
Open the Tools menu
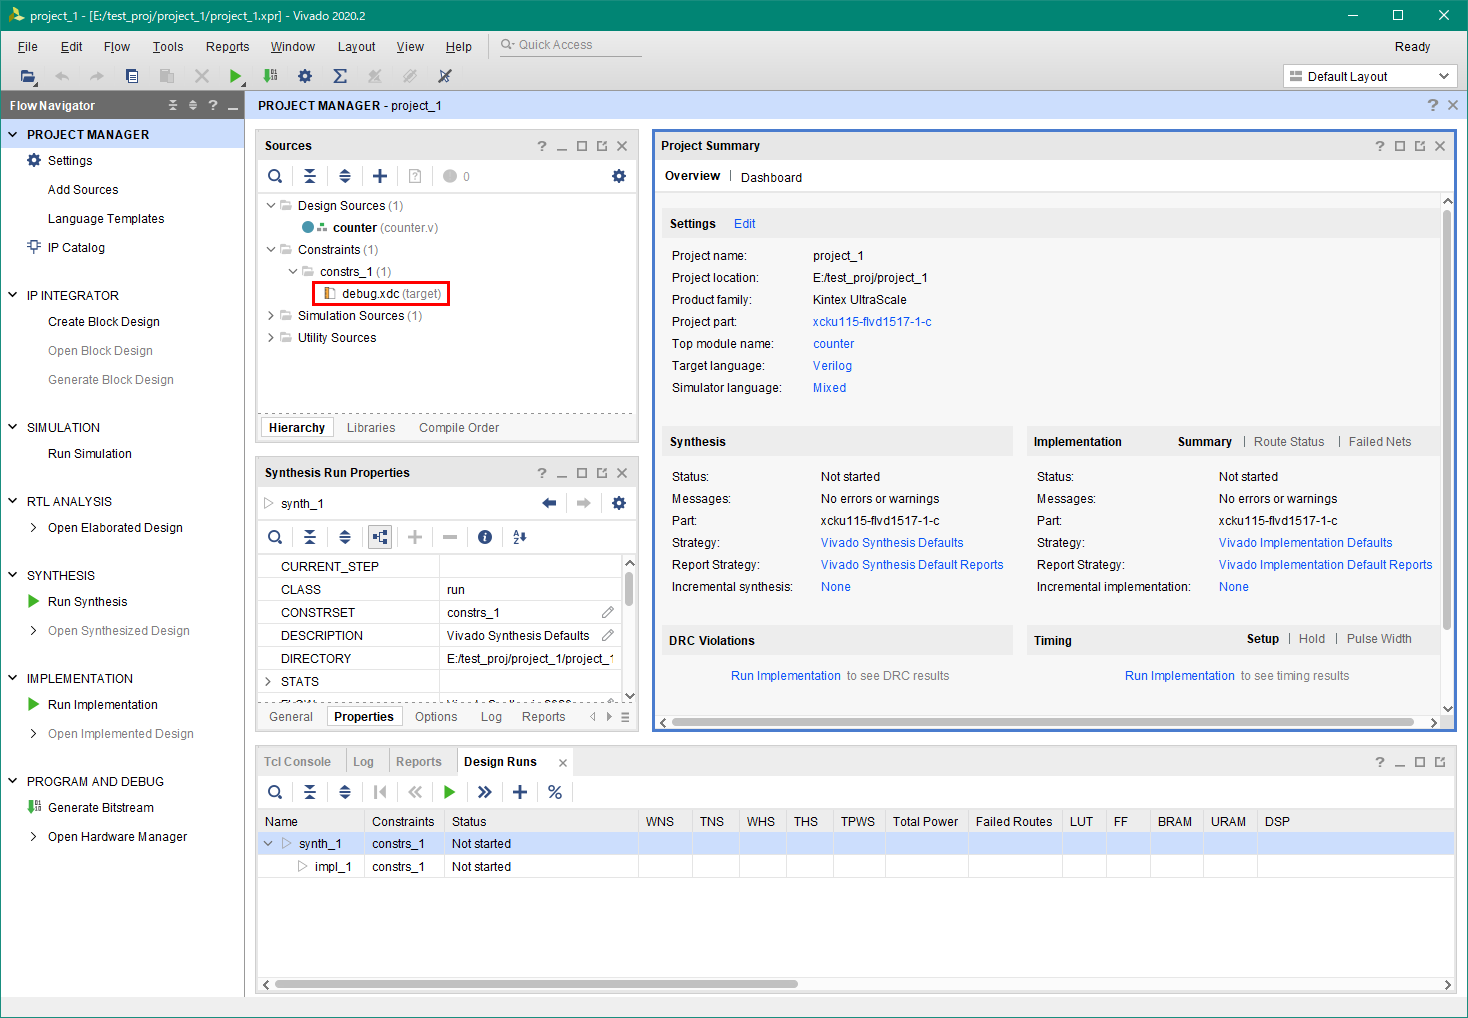click(x=168, y=47)
